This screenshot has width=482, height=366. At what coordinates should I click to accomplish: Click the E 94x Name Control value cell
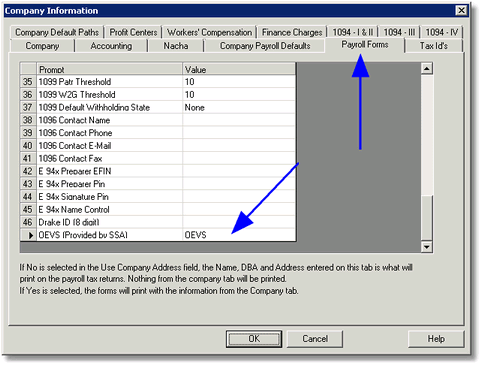pos(239,209)
